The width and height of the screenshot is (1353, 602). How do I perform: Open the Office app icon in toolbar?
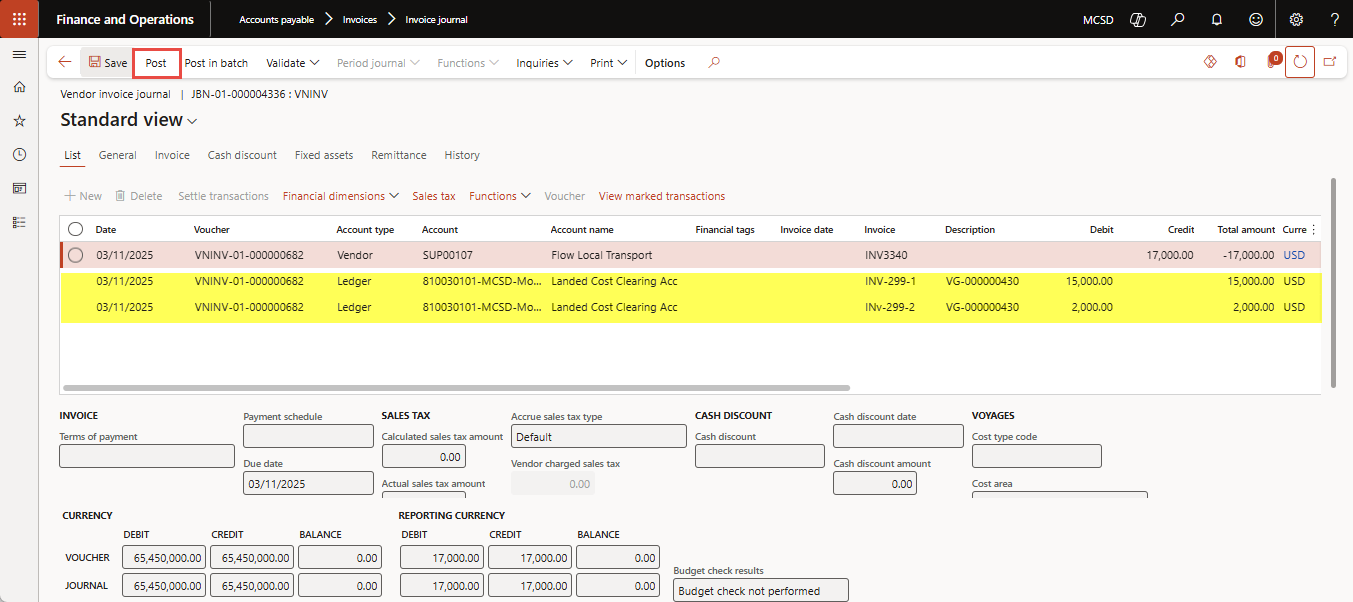click(1240, 62)
